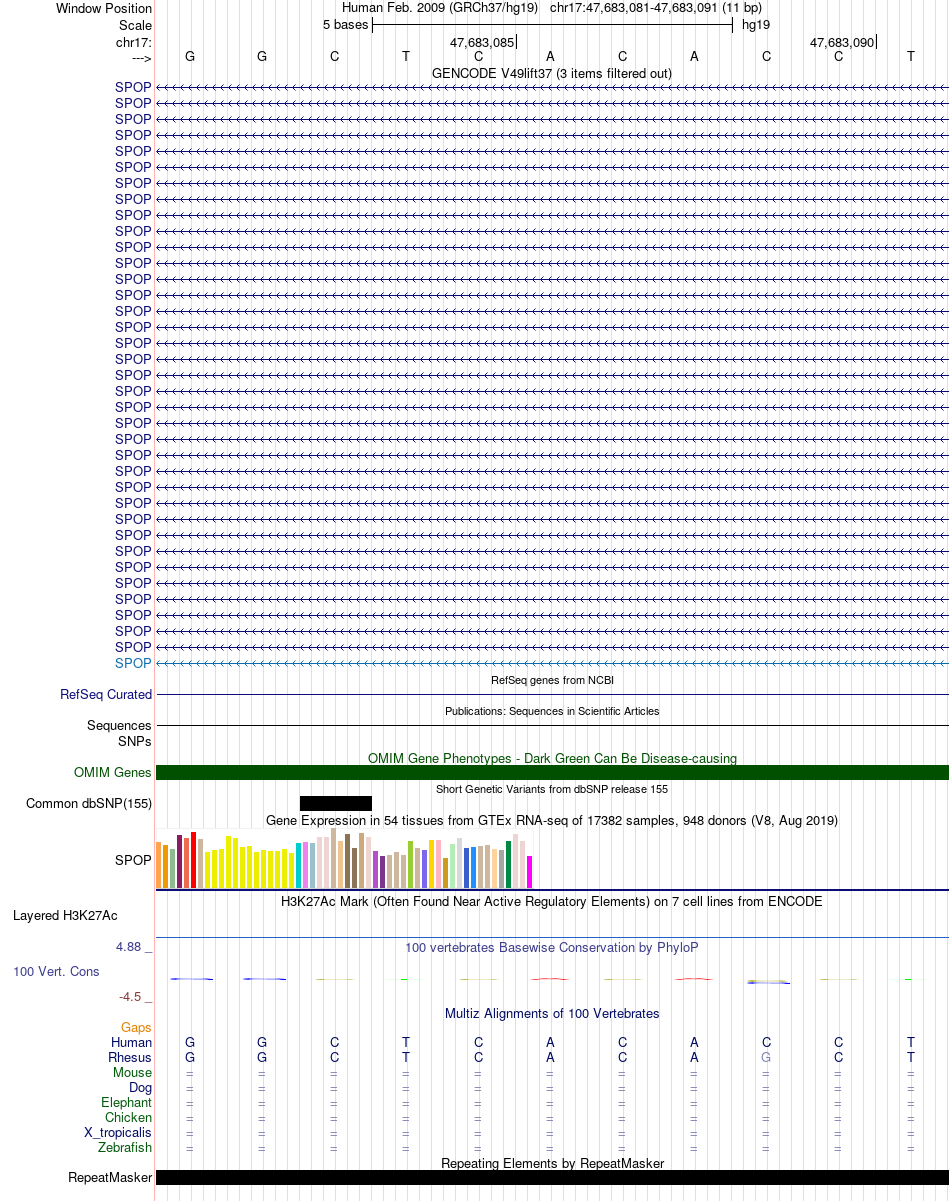
Task: Open GENCODE V49lift37 track title
Action: [x=552, y=73]
